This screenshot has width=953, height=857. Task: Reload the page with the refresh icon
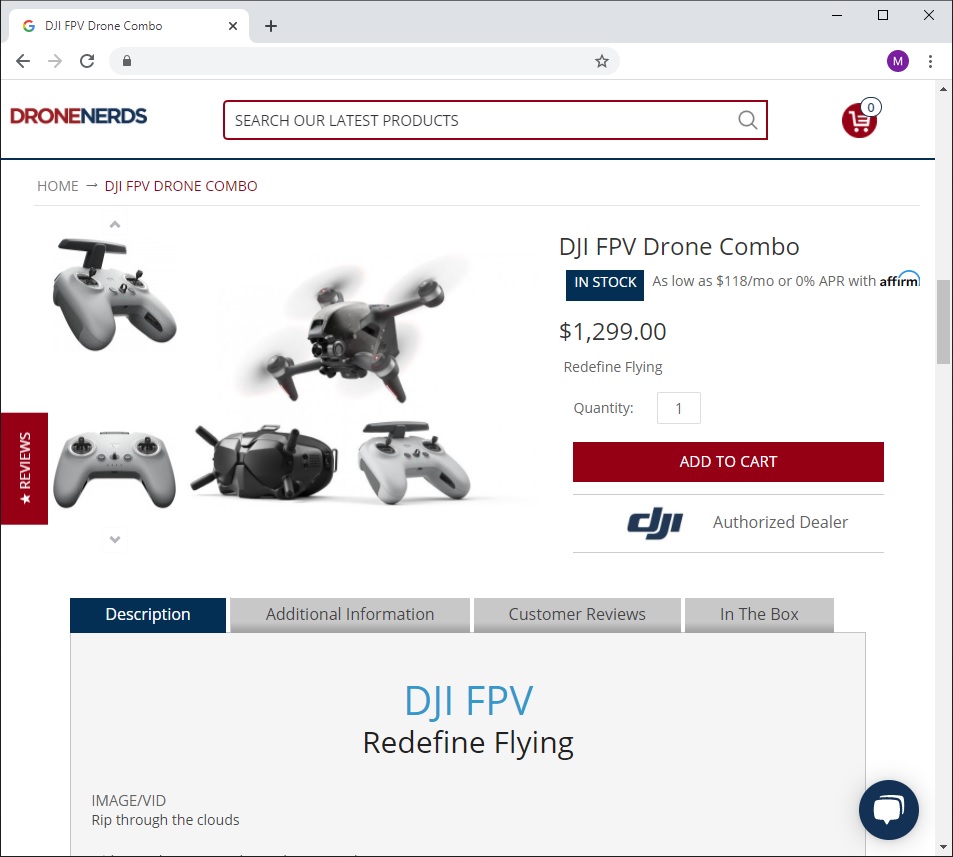[87, 61]
